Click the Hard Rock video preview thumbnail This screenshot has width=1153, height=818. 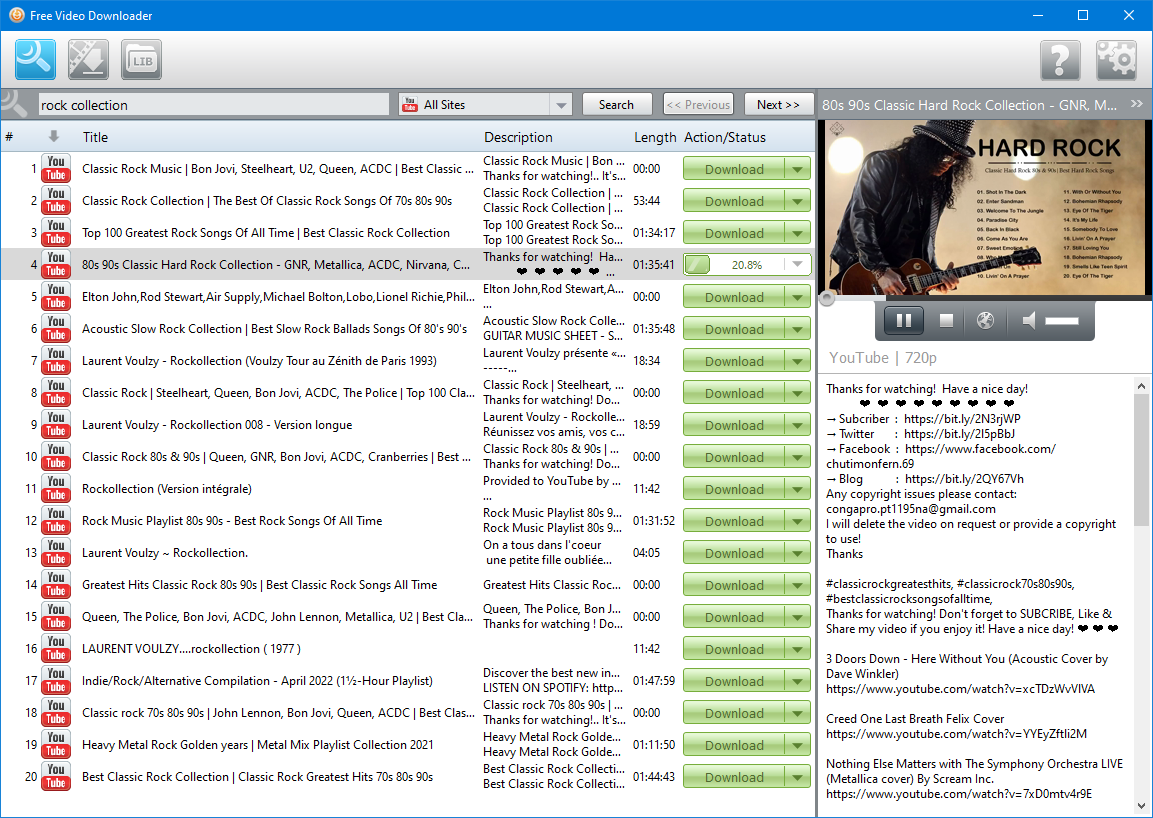[x=985, y=207]
